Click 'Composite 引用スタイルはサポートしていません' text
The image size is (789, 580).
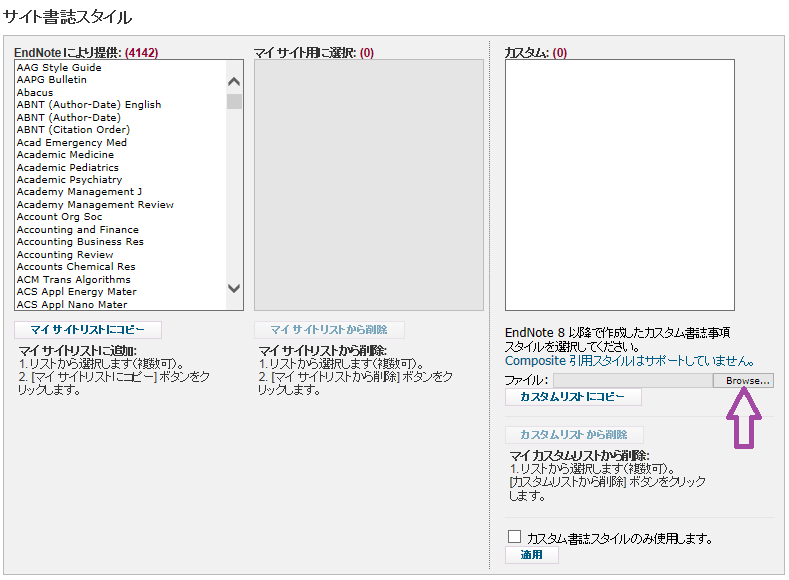(x=629, y=361)
